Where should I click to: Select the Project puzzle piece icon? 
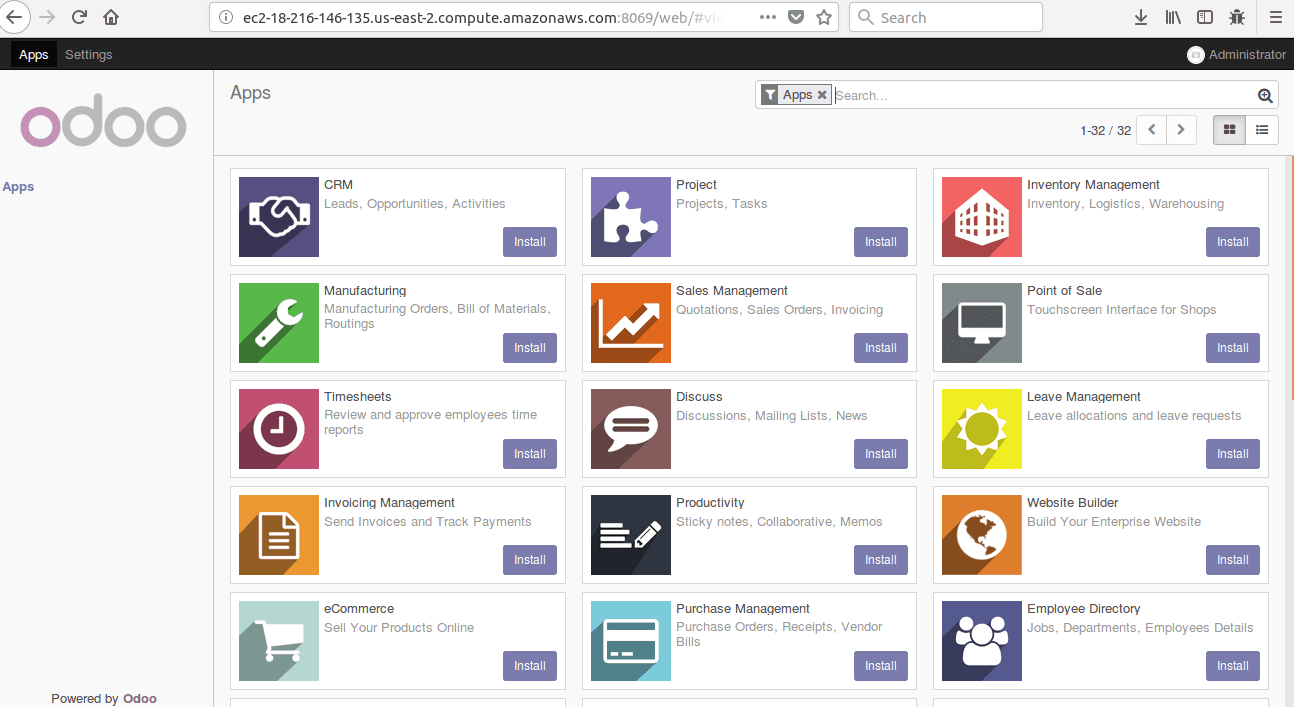pyautogui.click(x=631, y=217)
